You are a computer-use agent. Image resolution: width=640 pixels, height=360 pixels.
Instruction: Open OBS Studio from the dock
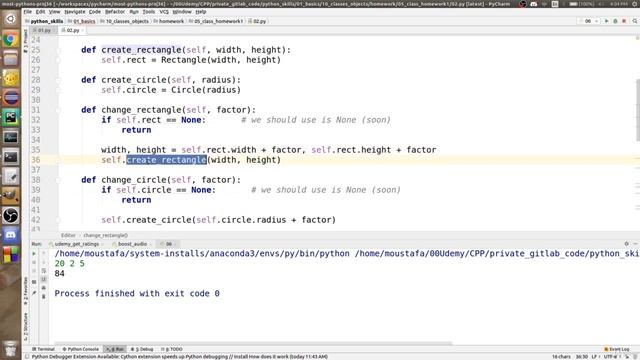11,216
